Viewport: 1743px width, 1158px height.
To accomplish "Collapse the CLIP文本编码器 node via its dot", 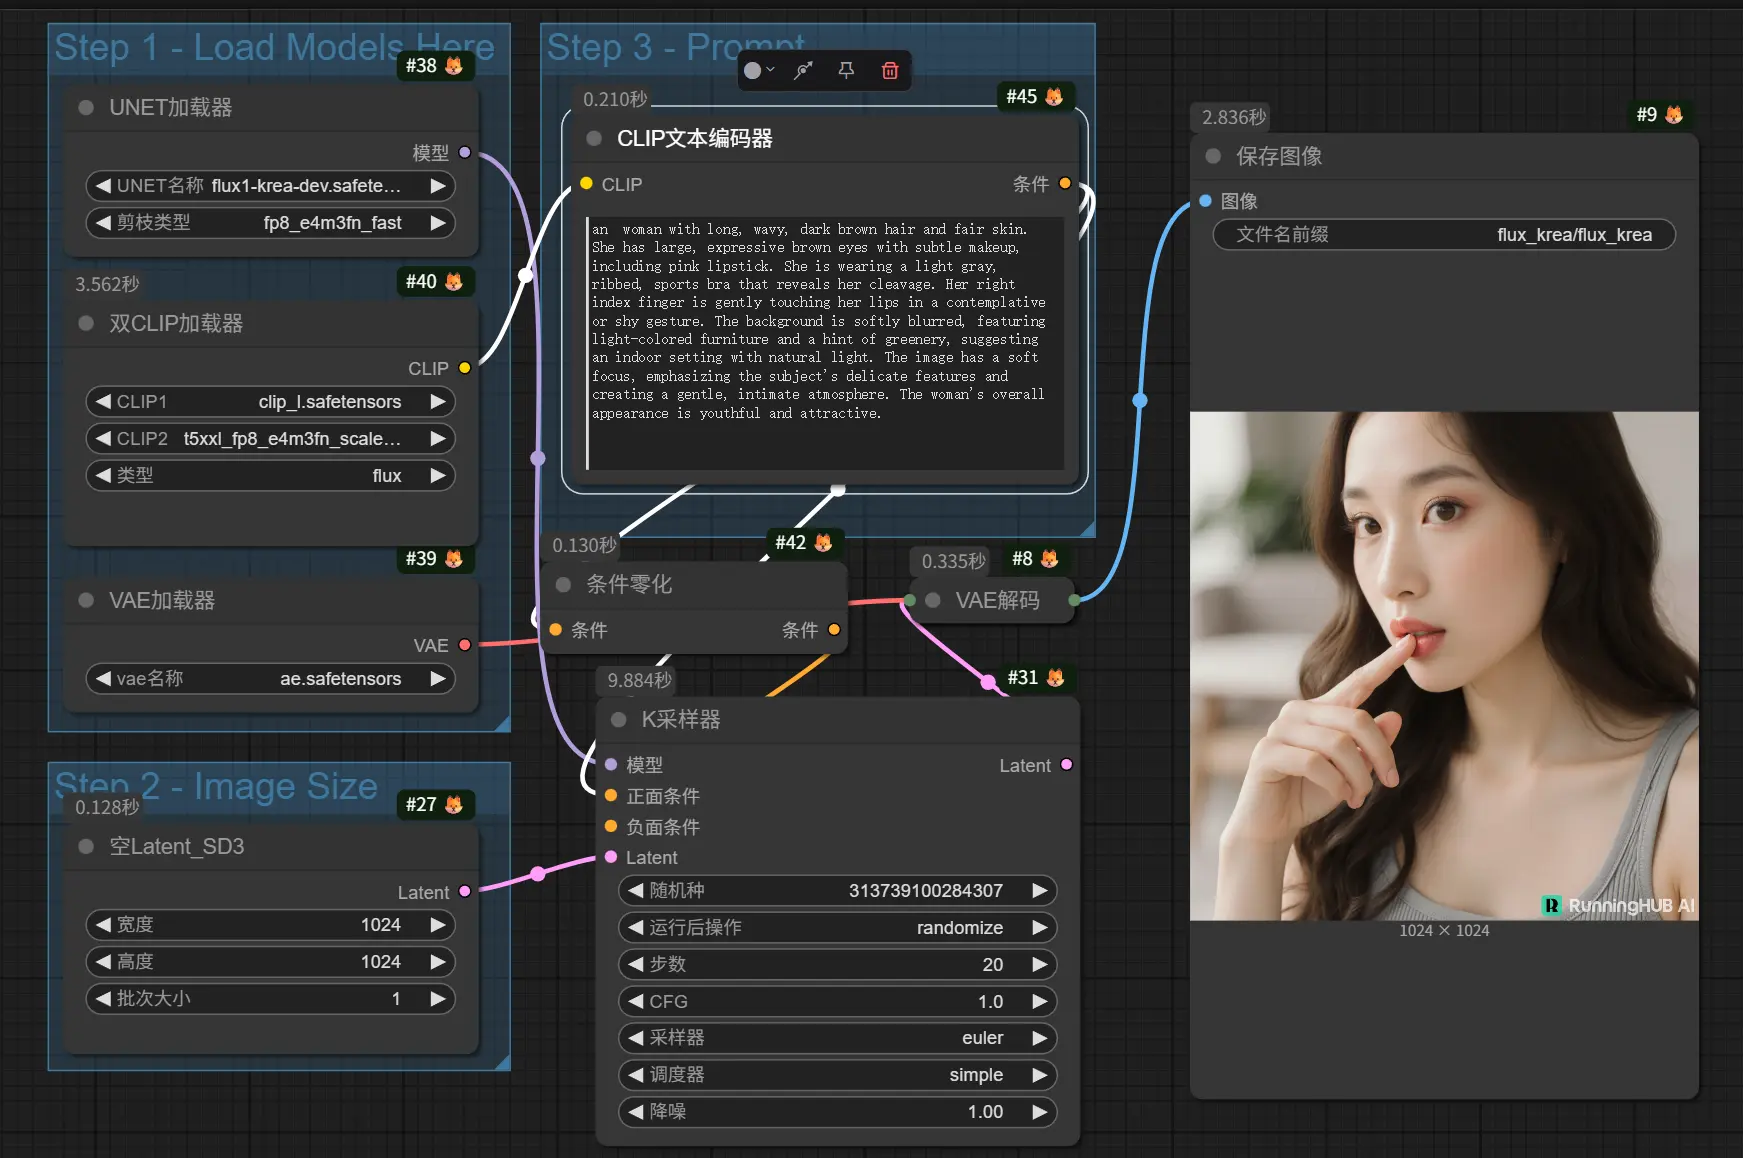I will tap(594, 138).
